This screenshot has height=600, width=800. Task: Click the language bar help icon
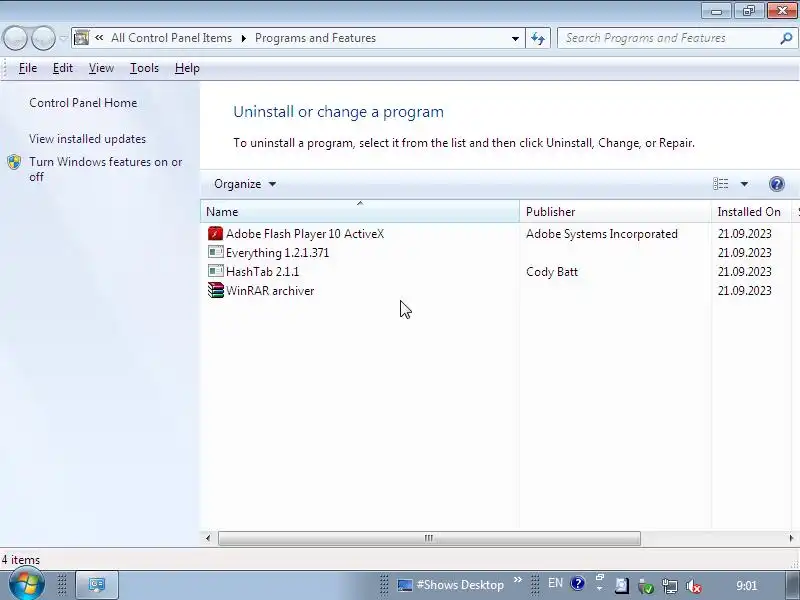coord(578,583)
